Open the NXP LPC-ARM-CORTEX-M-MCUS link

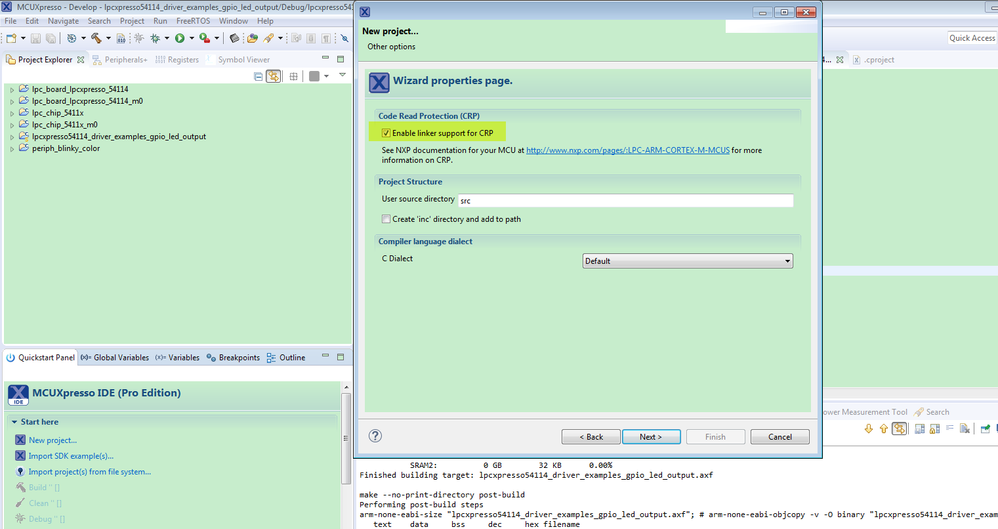[x=628, y=150]
